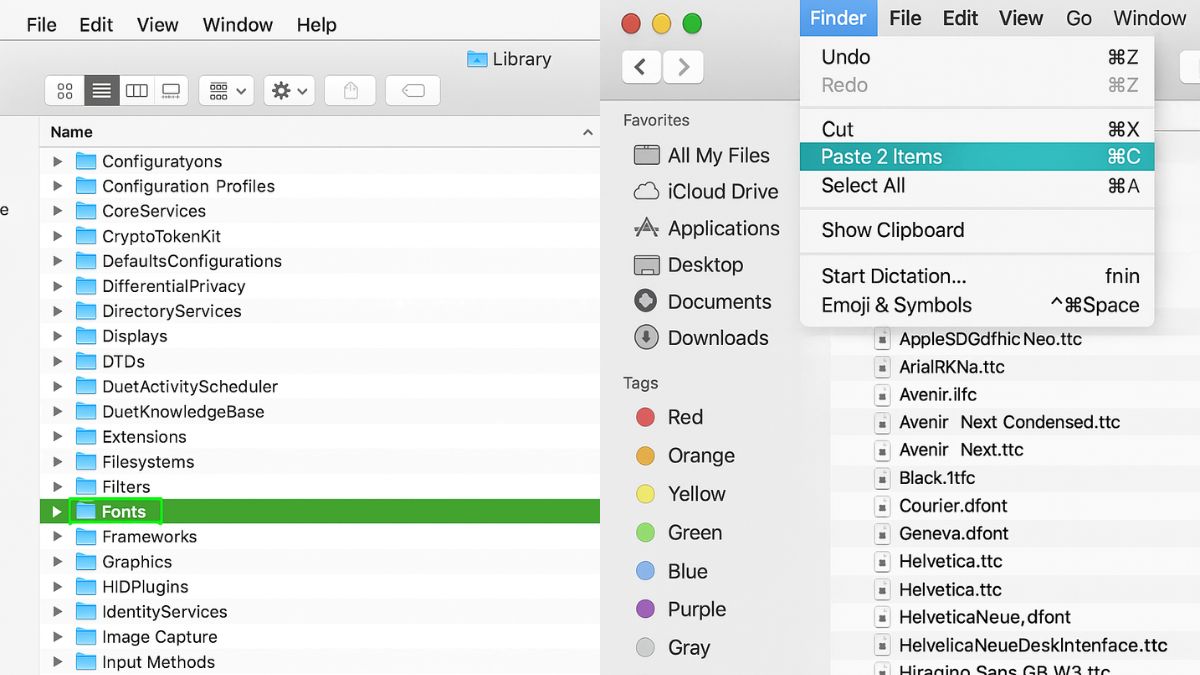
Task: Click the AppleSDGdfhic Neo.ttc file icon
Action: (882, 339)
